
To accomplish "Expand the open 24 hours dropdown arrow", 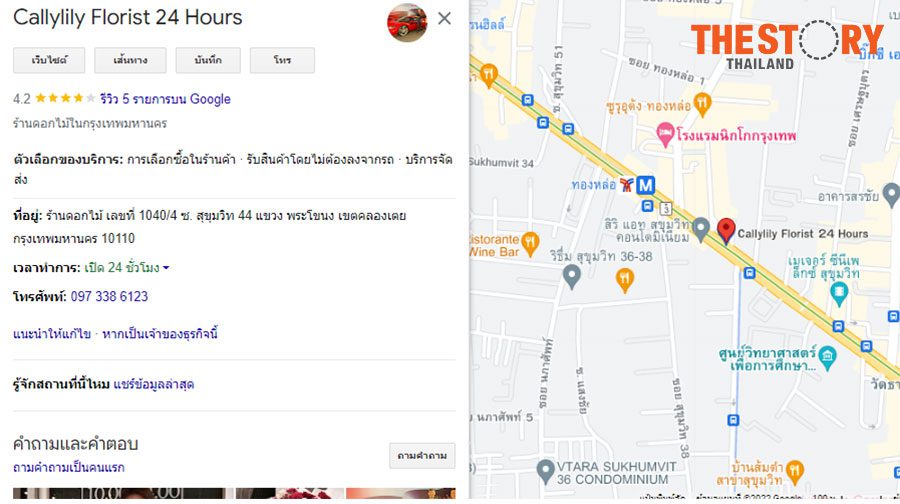I will click(166, 267).
